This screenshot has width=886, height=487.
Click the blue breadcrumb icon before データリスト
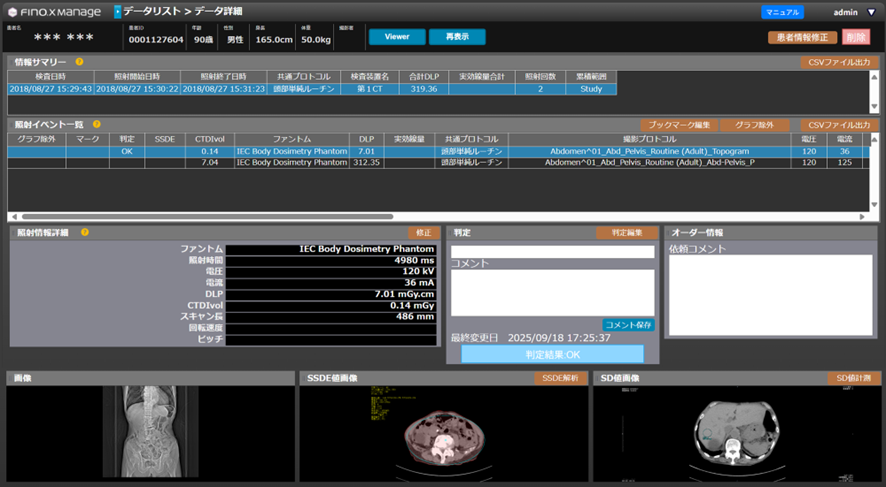pos(117,12)
